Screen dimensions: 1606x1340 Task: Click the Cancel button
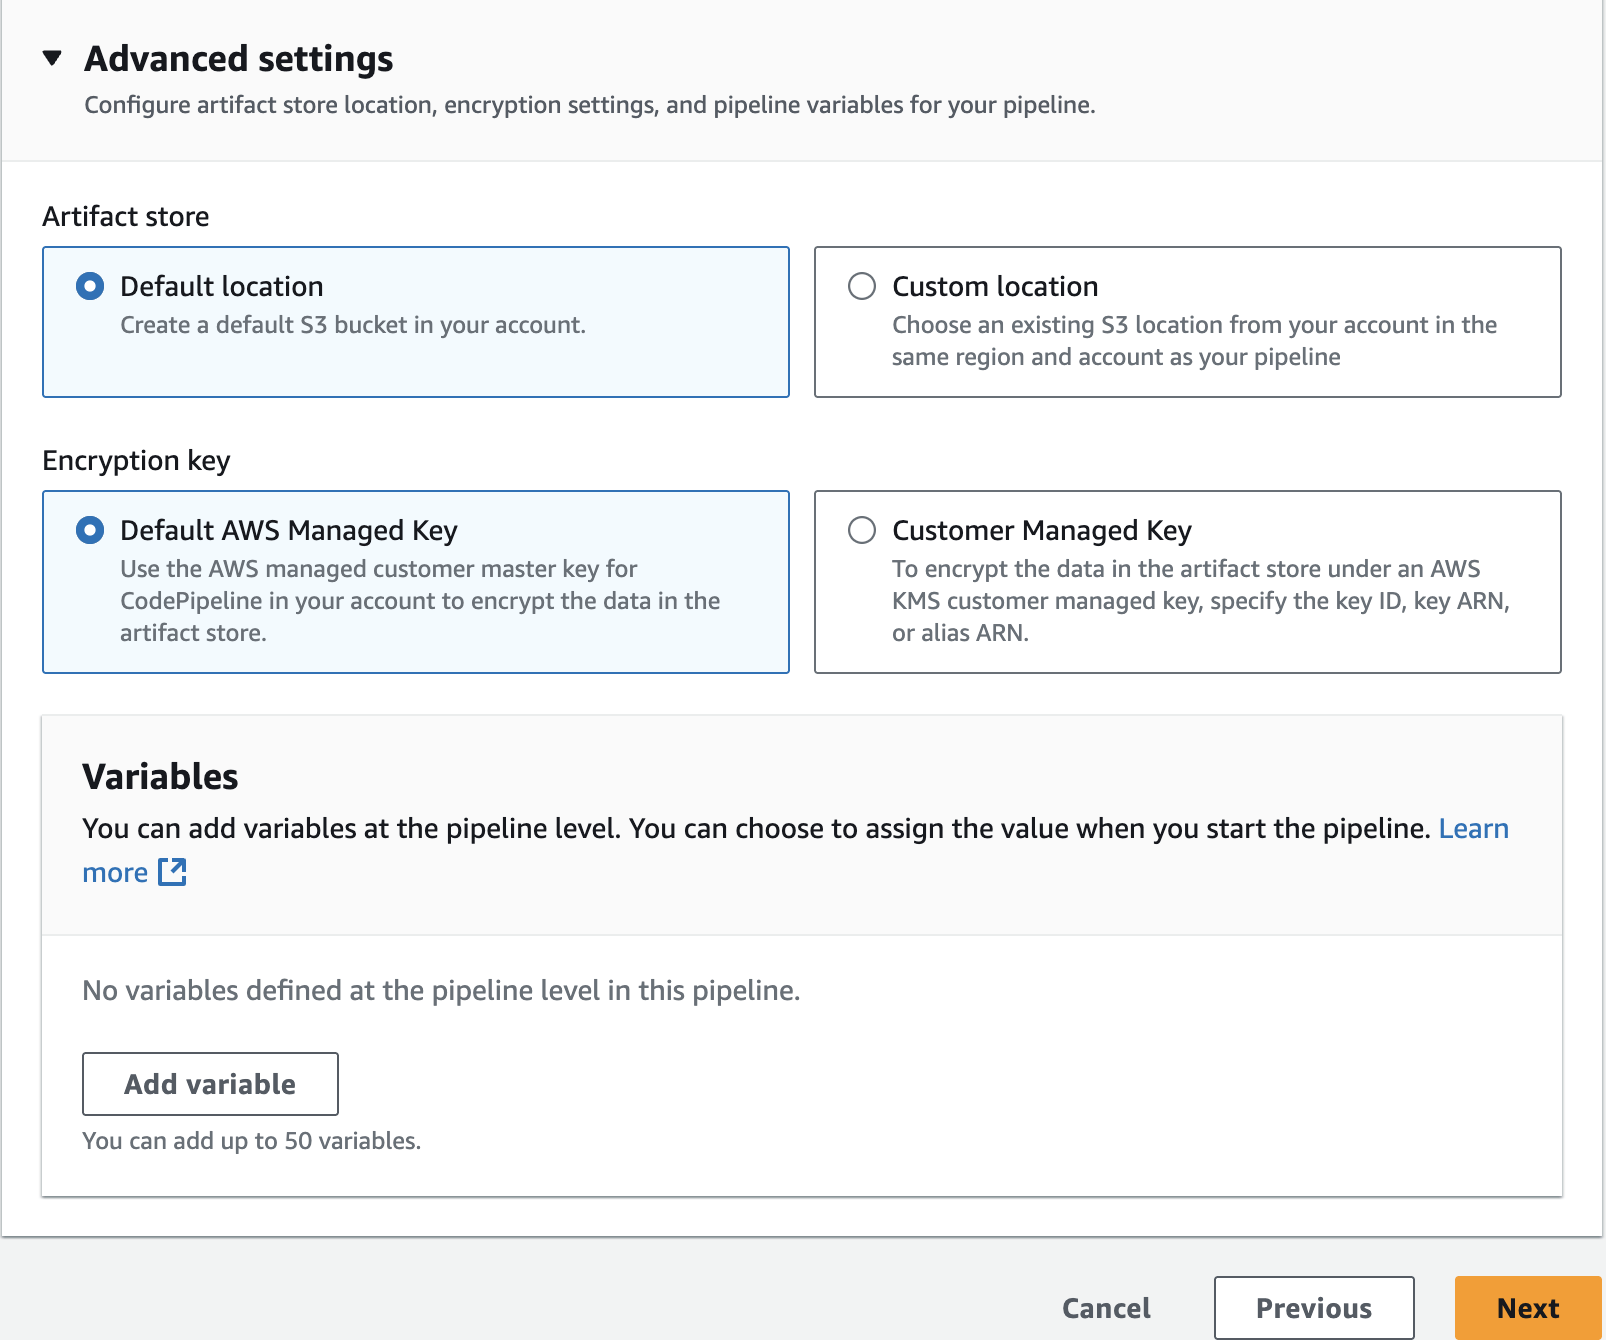[x=1106, y=1308]
